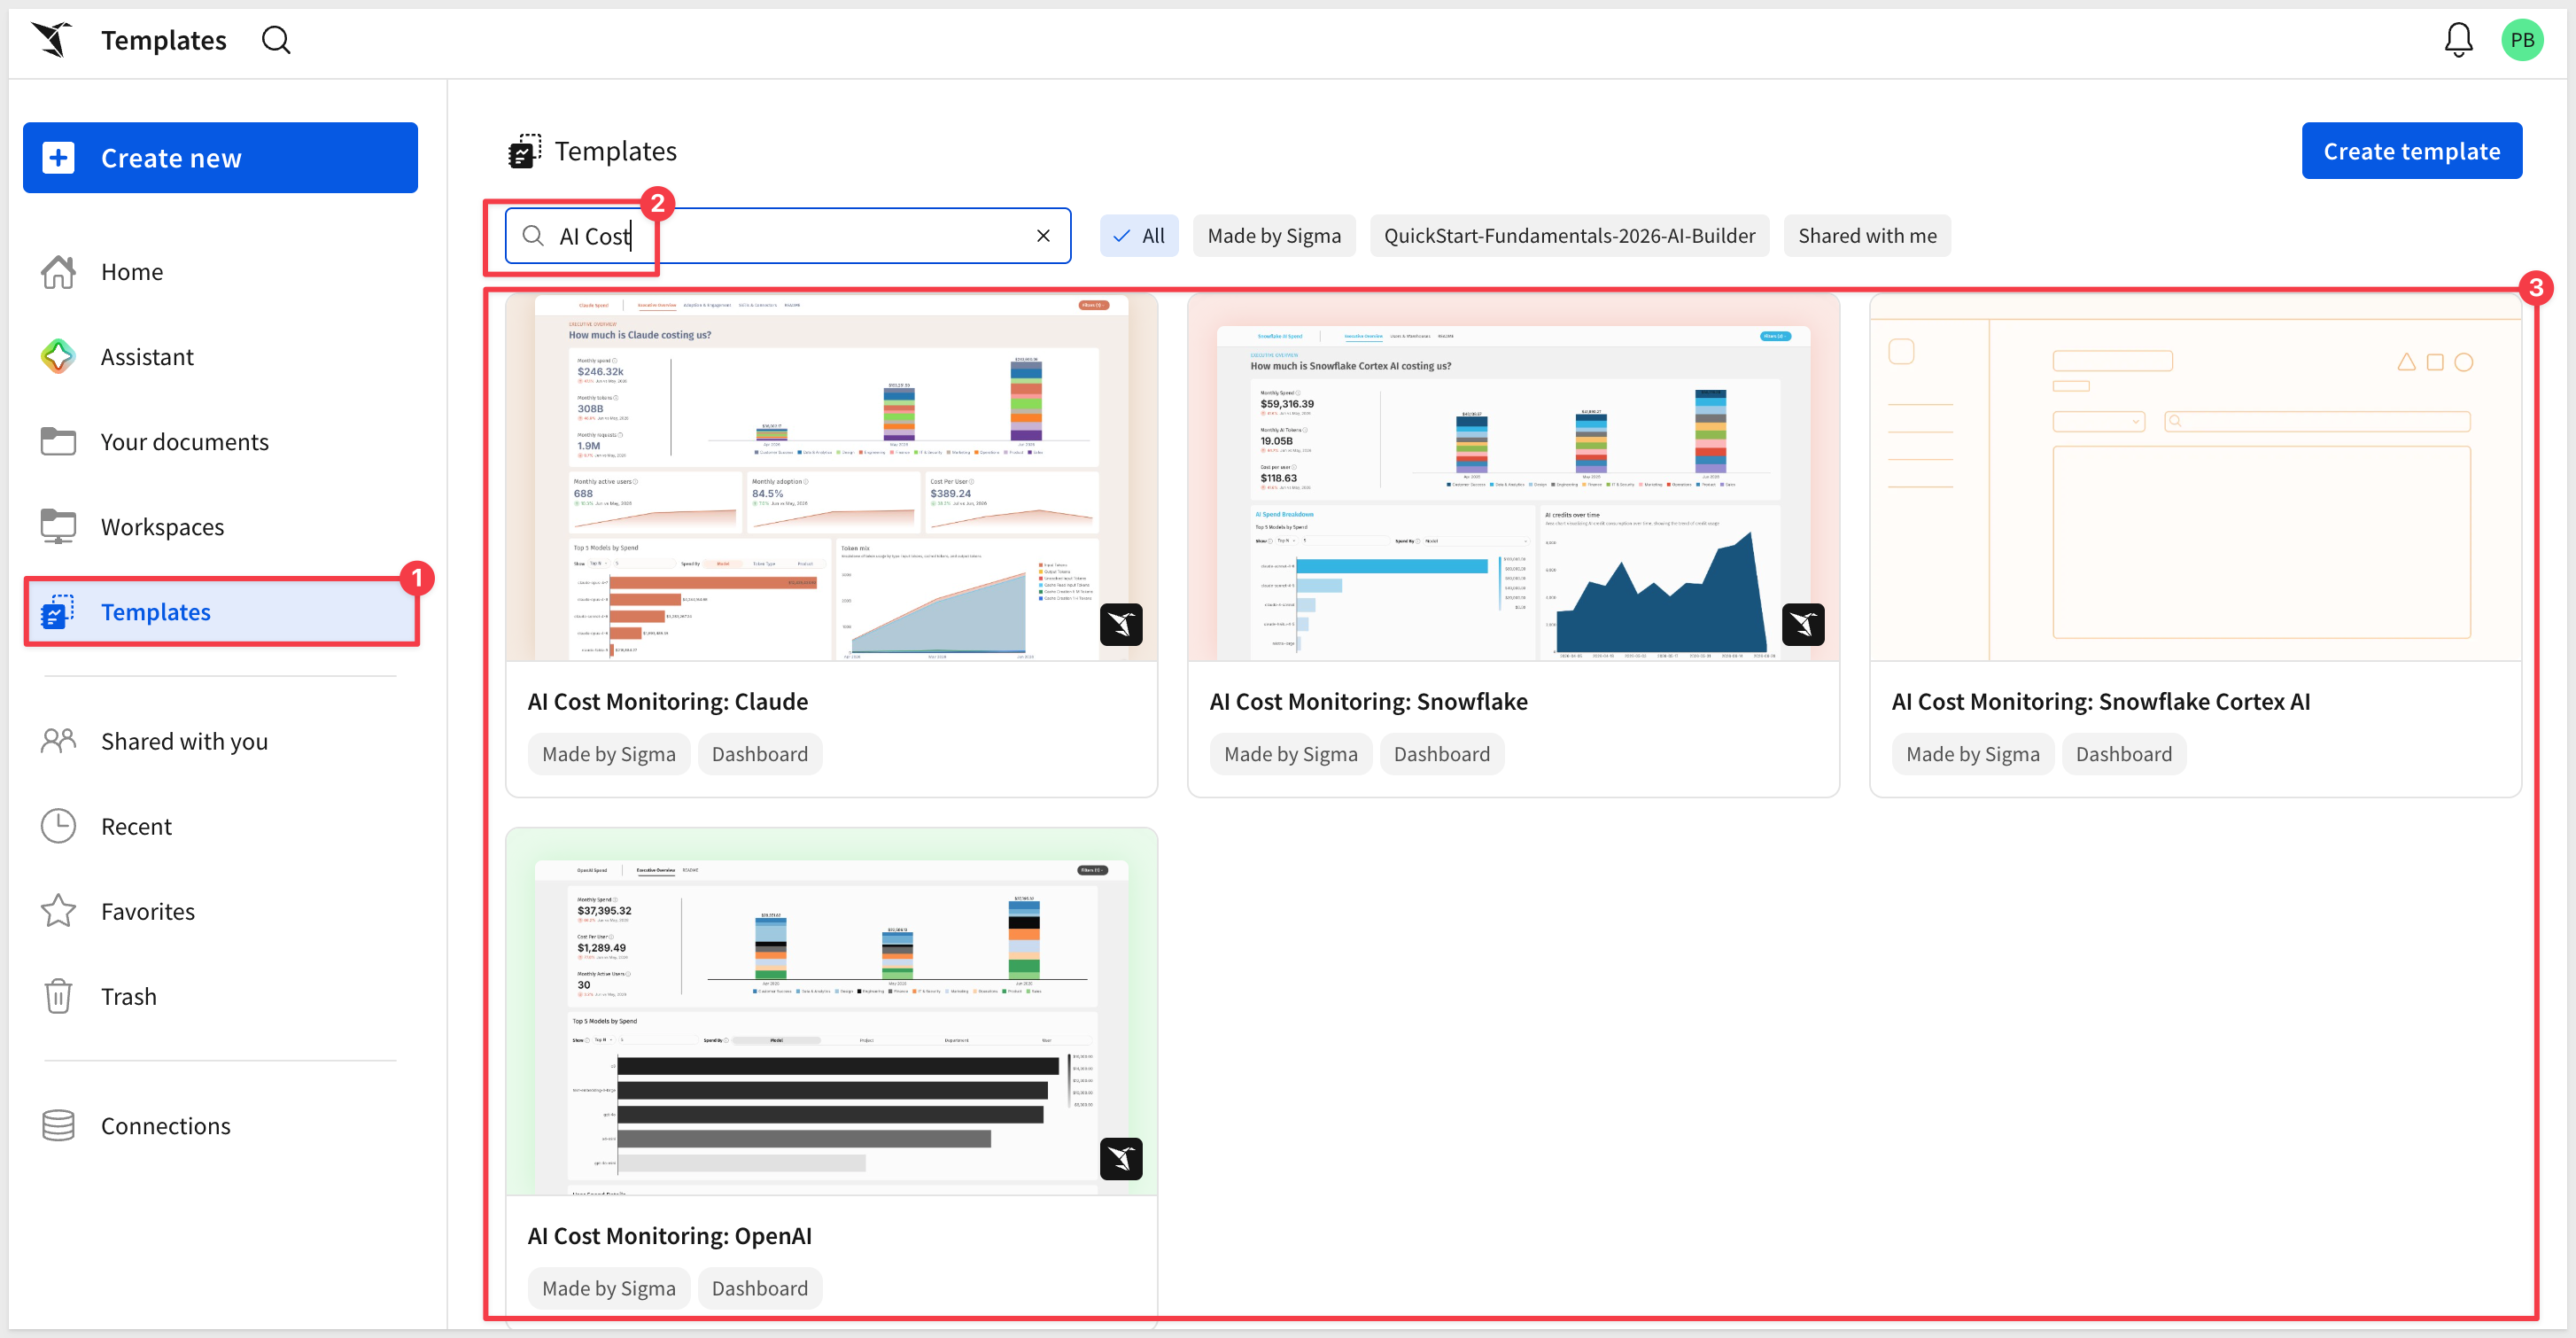Select Templates in the sidebar
This screenshot has height=1338, width=2576.
(x=220, y=612)
